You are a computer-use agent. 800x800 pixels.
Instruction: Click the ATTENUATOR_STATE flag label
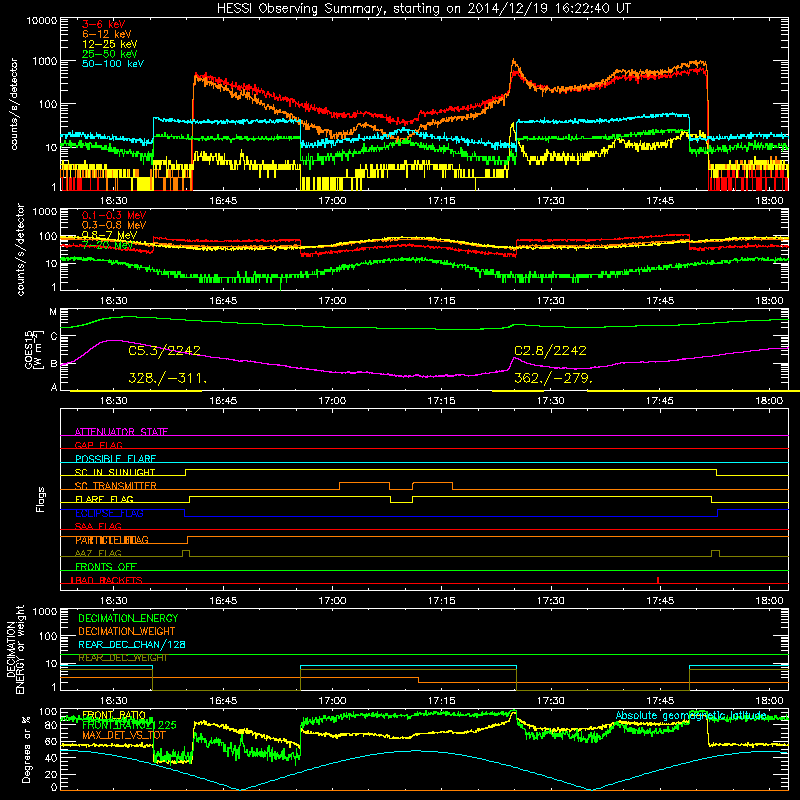(121, 432)
